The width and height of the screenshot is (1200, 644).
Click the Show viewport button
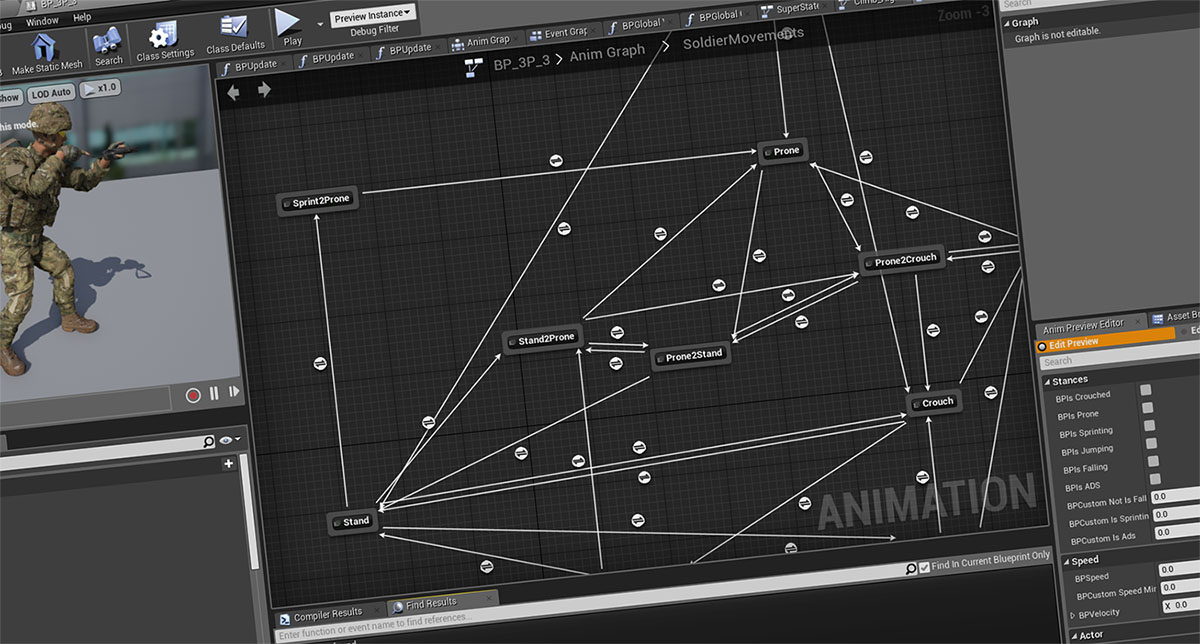pyautogui.click(x=10, y=97)
